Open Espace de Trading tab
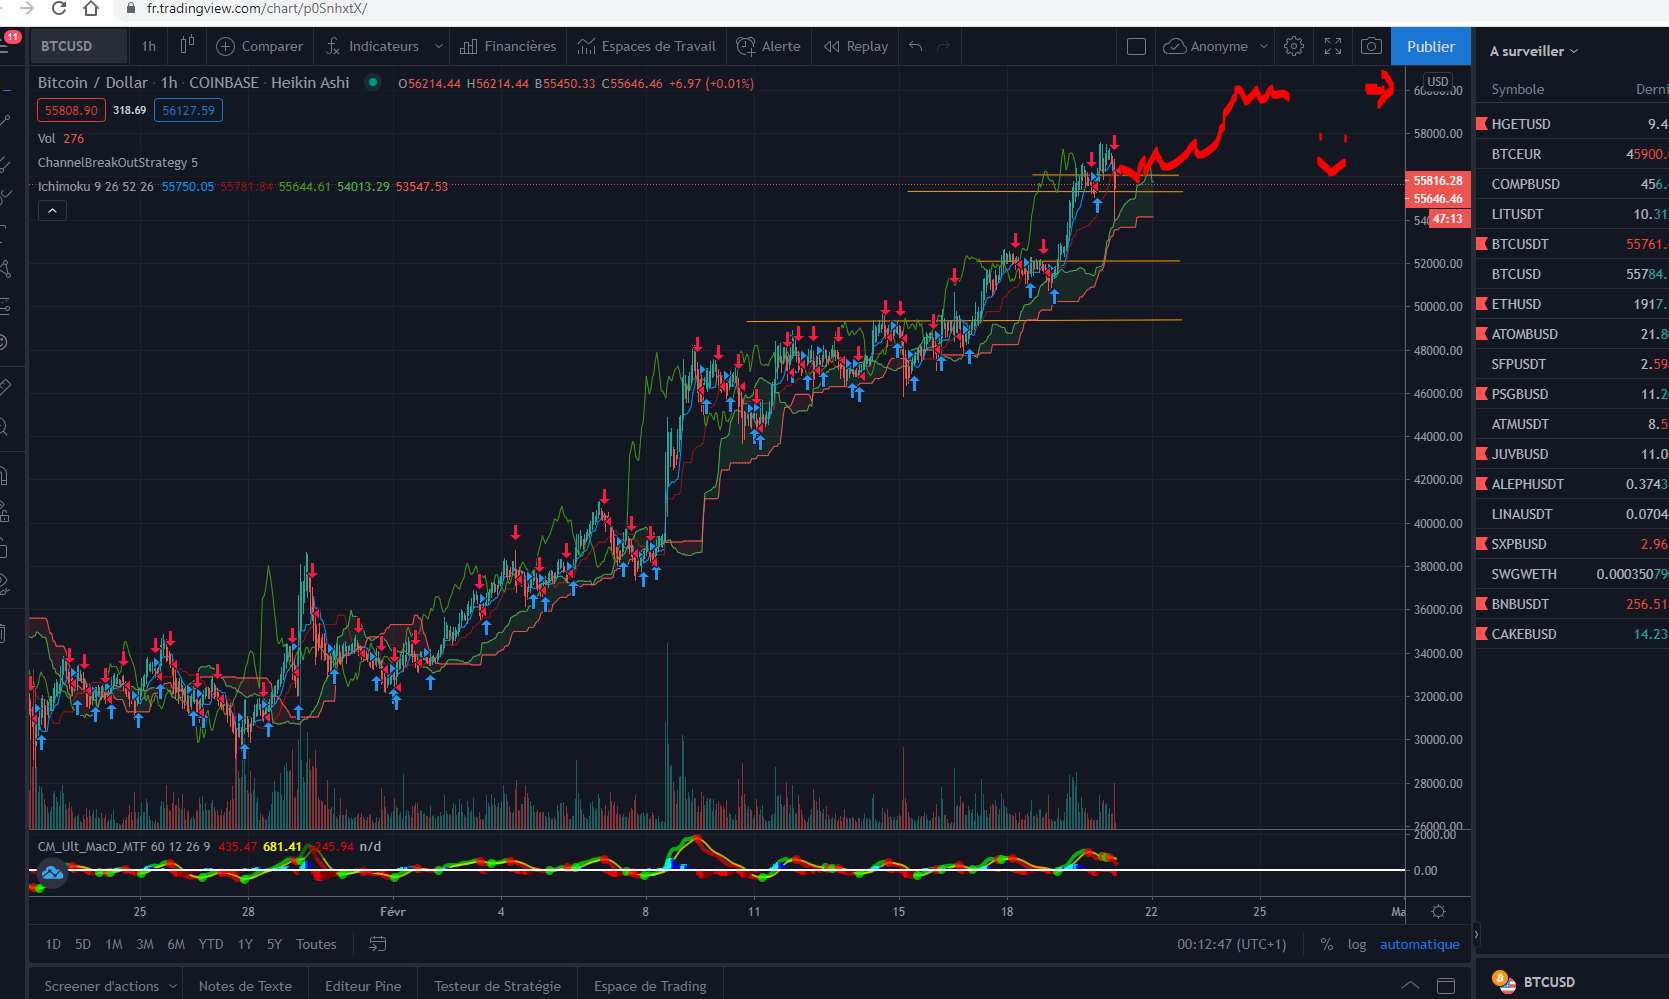 (650, 986)
